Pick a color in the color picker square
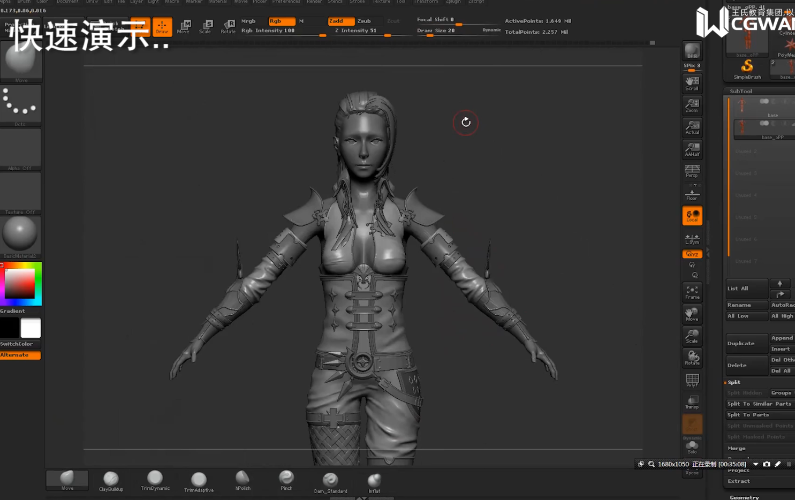 click(x=19, y=285)
